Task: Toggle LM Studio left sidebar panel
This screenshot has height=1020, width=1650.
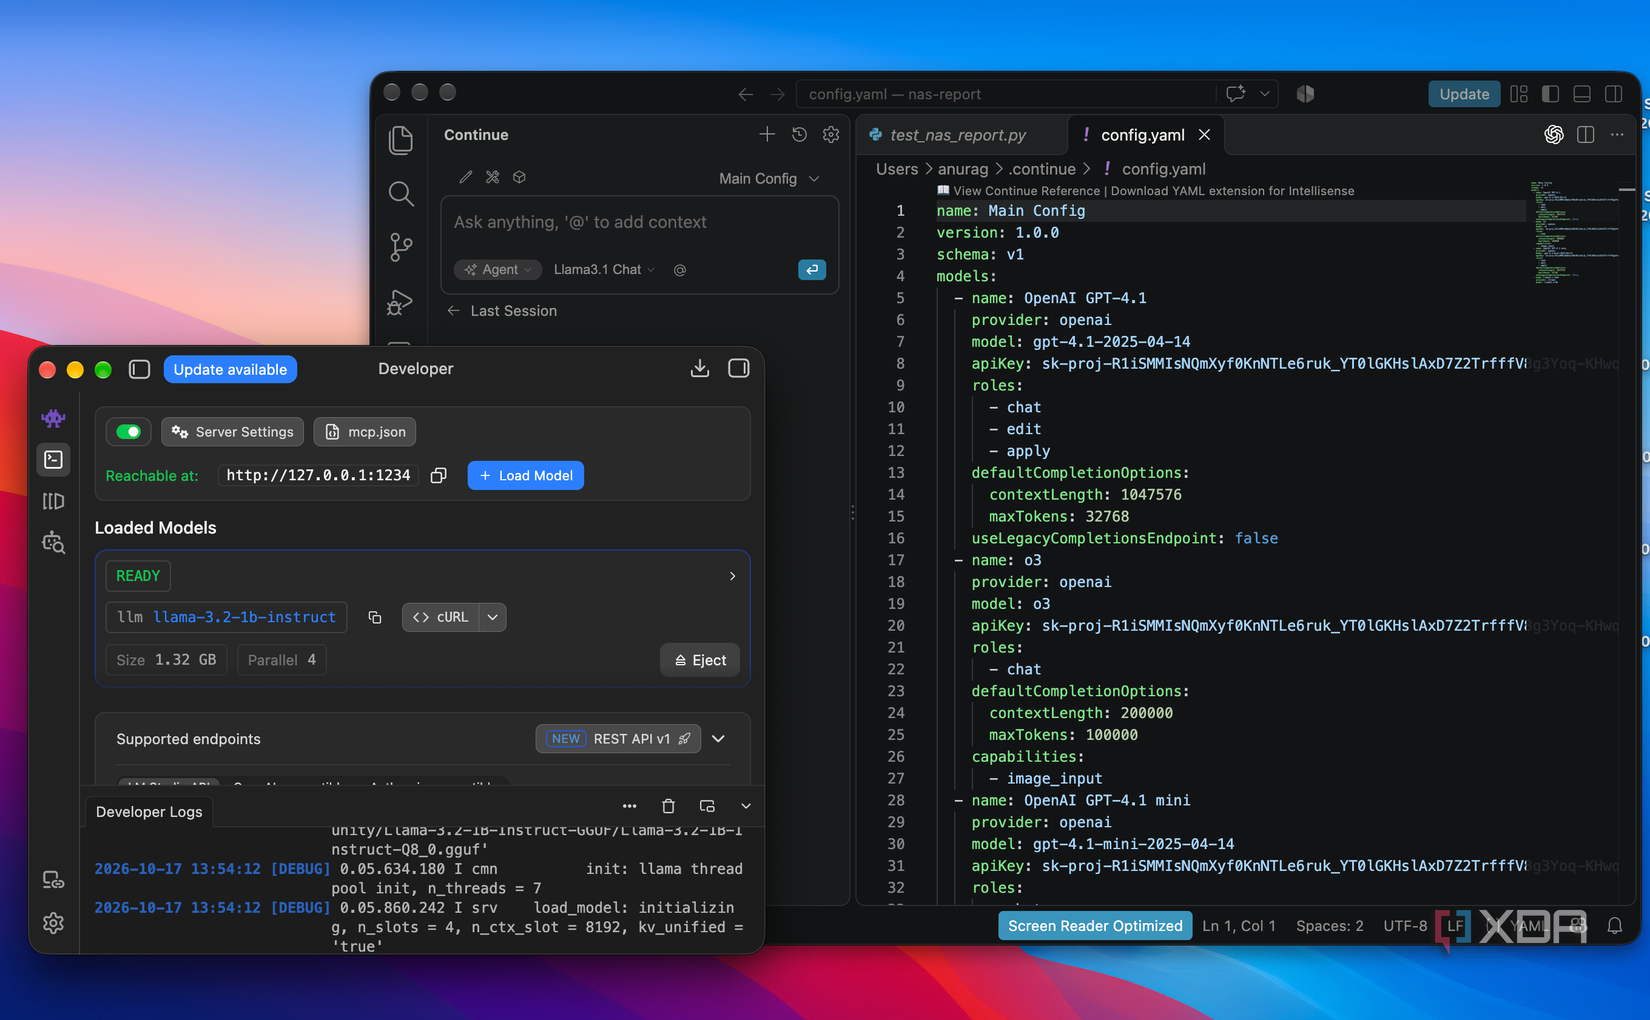Action: (x=140, y=370)
